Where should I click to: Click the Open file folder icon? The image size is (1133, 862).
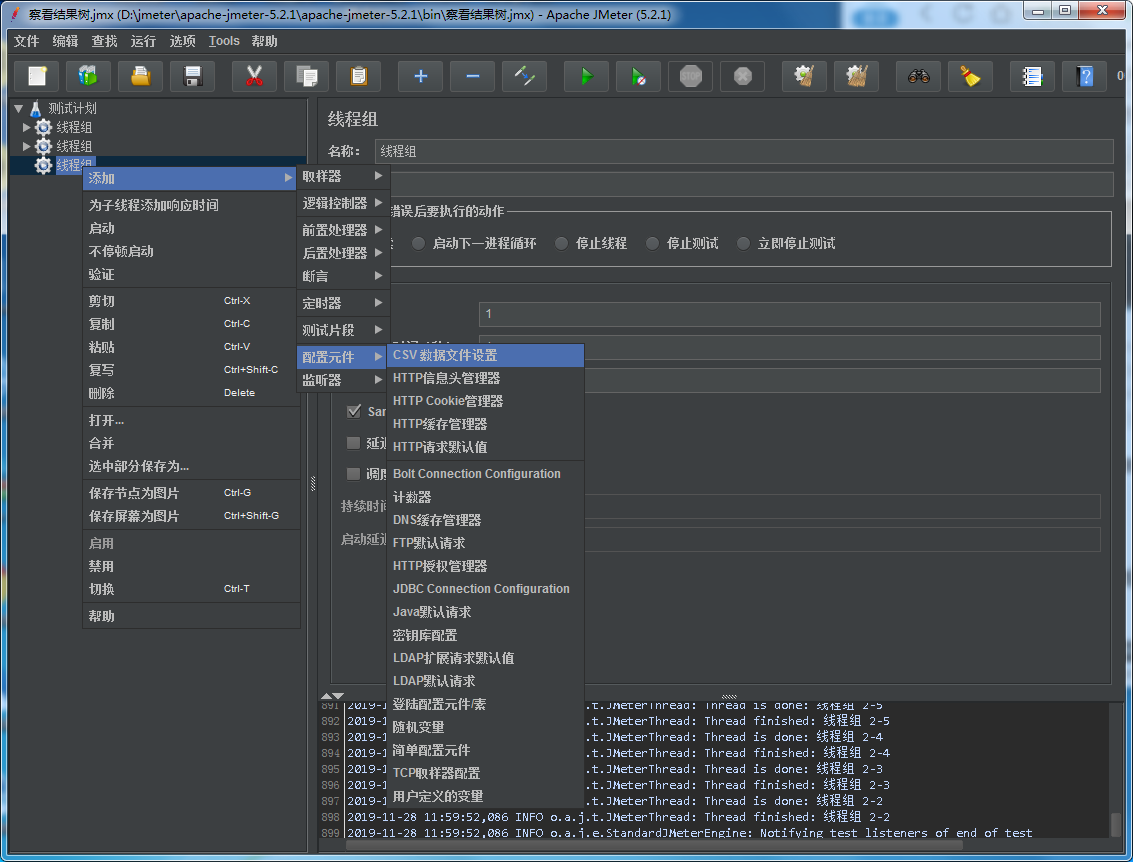click(x=140, y=76)
